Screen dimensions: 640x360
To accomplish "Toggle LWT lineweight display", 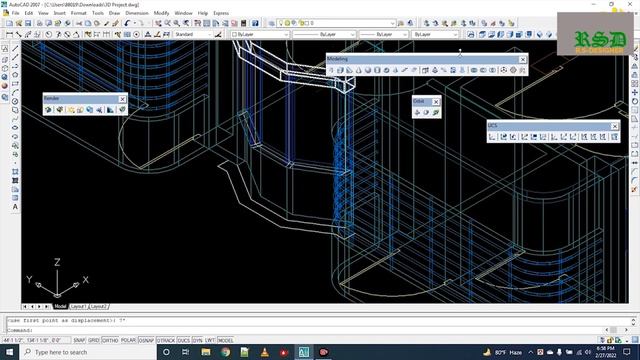I will 210,340.
